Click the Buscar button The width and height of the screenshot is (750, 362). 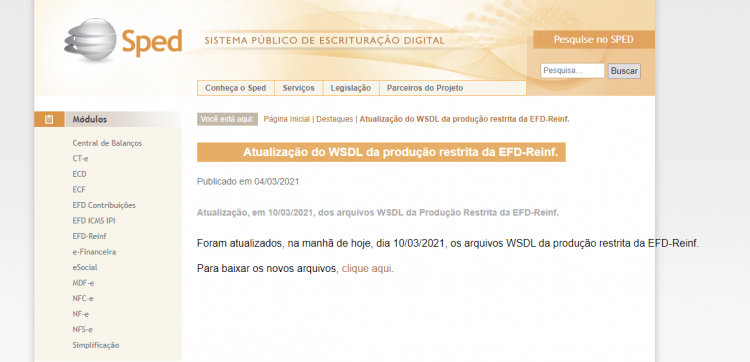coord(624,71)
